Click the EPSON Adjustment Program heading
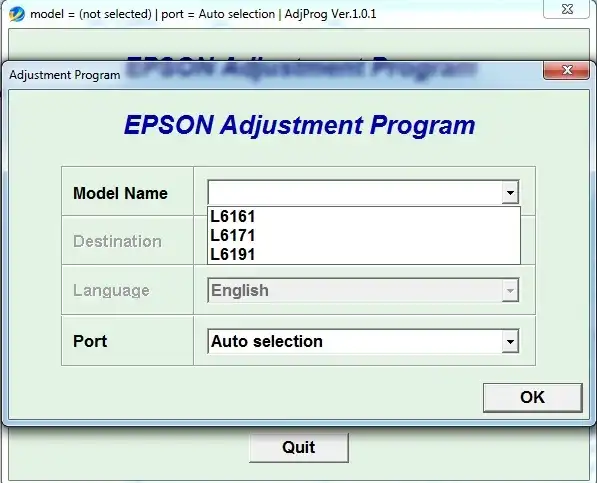The height and width of the screenshot is (483, 597). point(300,125)
